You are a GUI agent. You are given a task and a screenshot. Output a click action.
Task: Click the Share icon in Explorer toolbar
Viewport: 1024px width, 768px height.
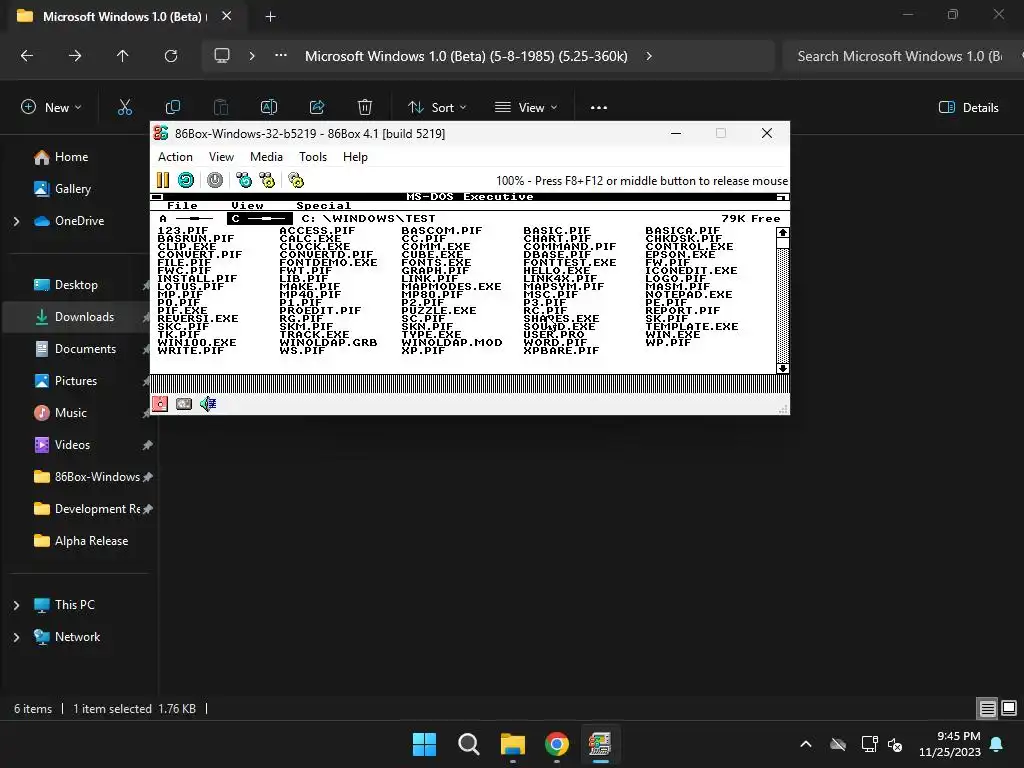pos(317,107)
